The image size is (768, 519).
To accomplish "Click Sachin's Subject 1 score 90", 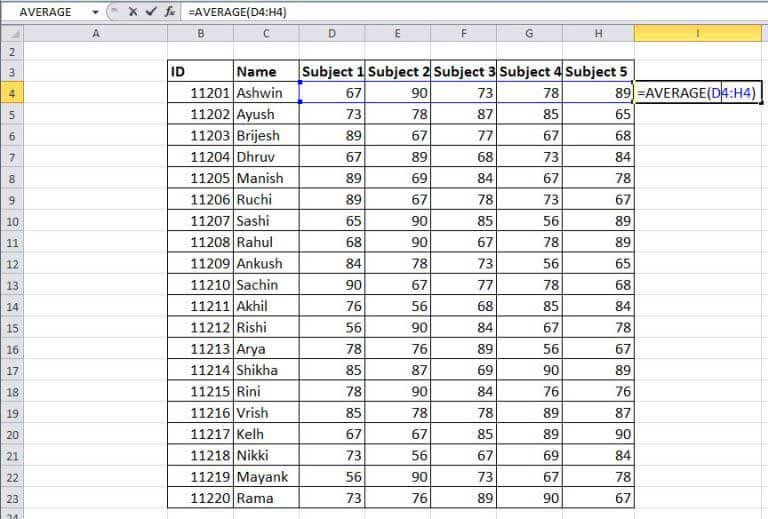I will (x=332, y=284).
